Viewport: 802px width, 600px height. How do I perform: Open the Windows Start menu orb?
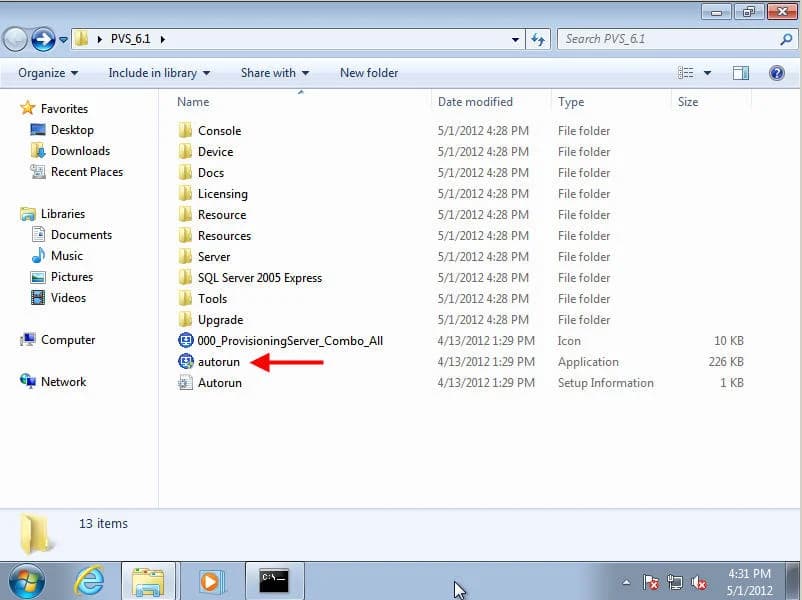click(26, 581)
